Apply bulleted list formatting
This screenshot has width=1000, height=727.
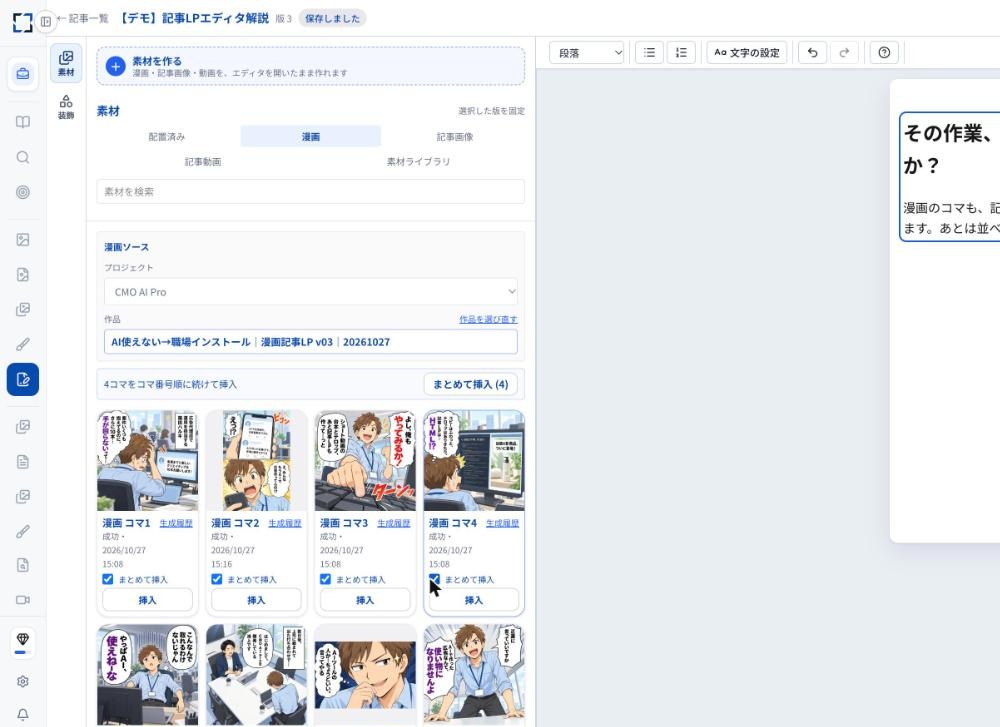pyautogui.click(x=649, y=52)
